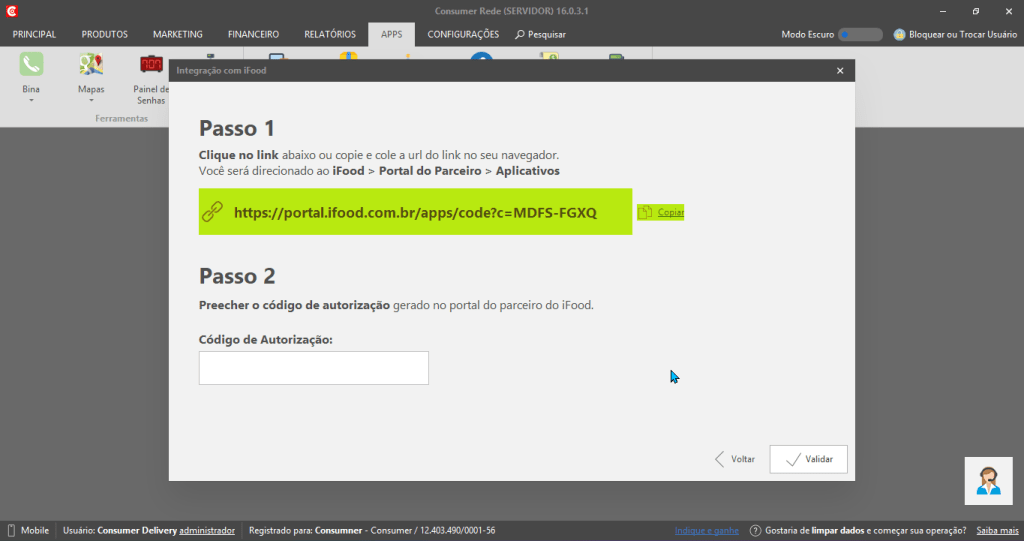Open the iFood portal link
The image size is (1024, 541).
(415, 212)
